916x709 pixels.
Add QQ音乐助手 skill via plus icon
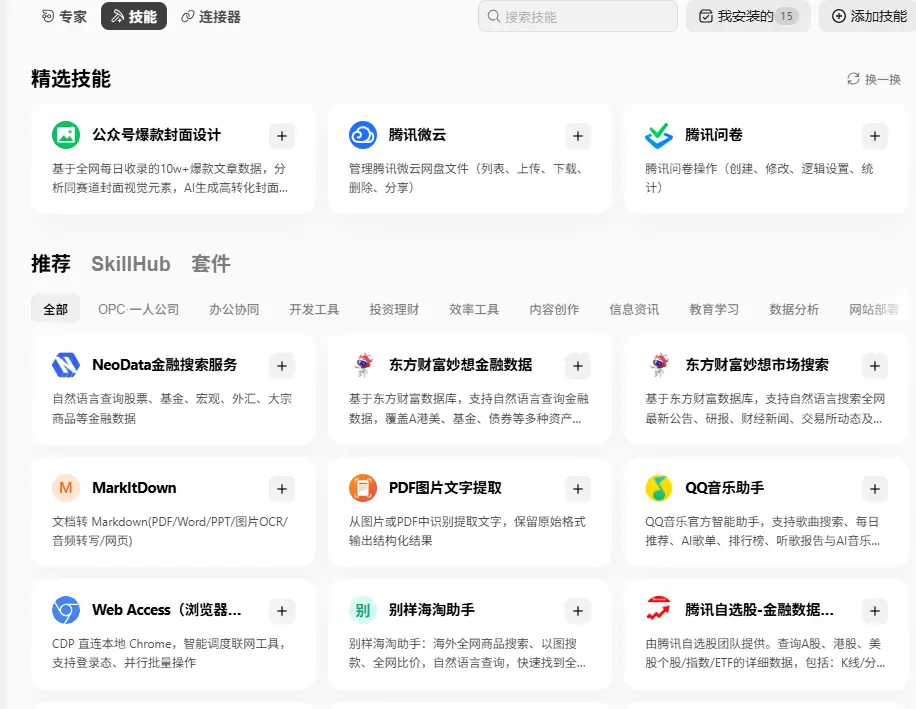pos(875,489)
